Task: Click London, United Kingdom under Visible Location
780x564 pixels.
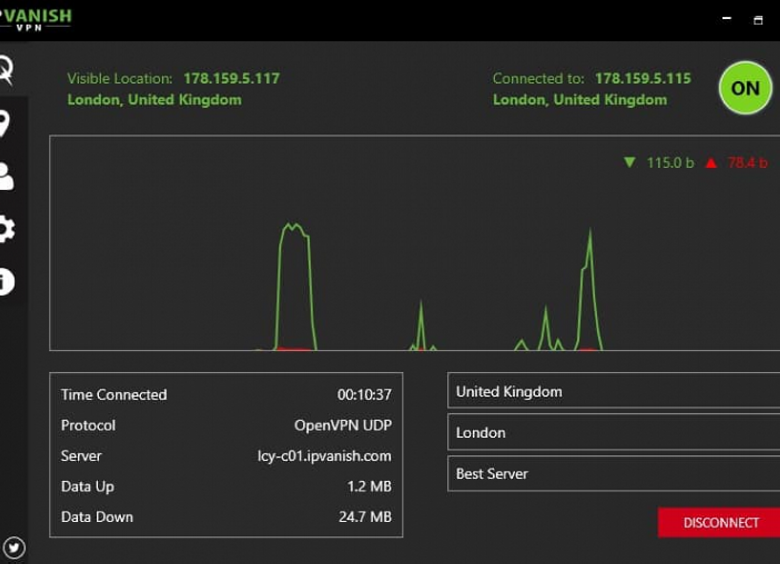Action: point(154,99)
